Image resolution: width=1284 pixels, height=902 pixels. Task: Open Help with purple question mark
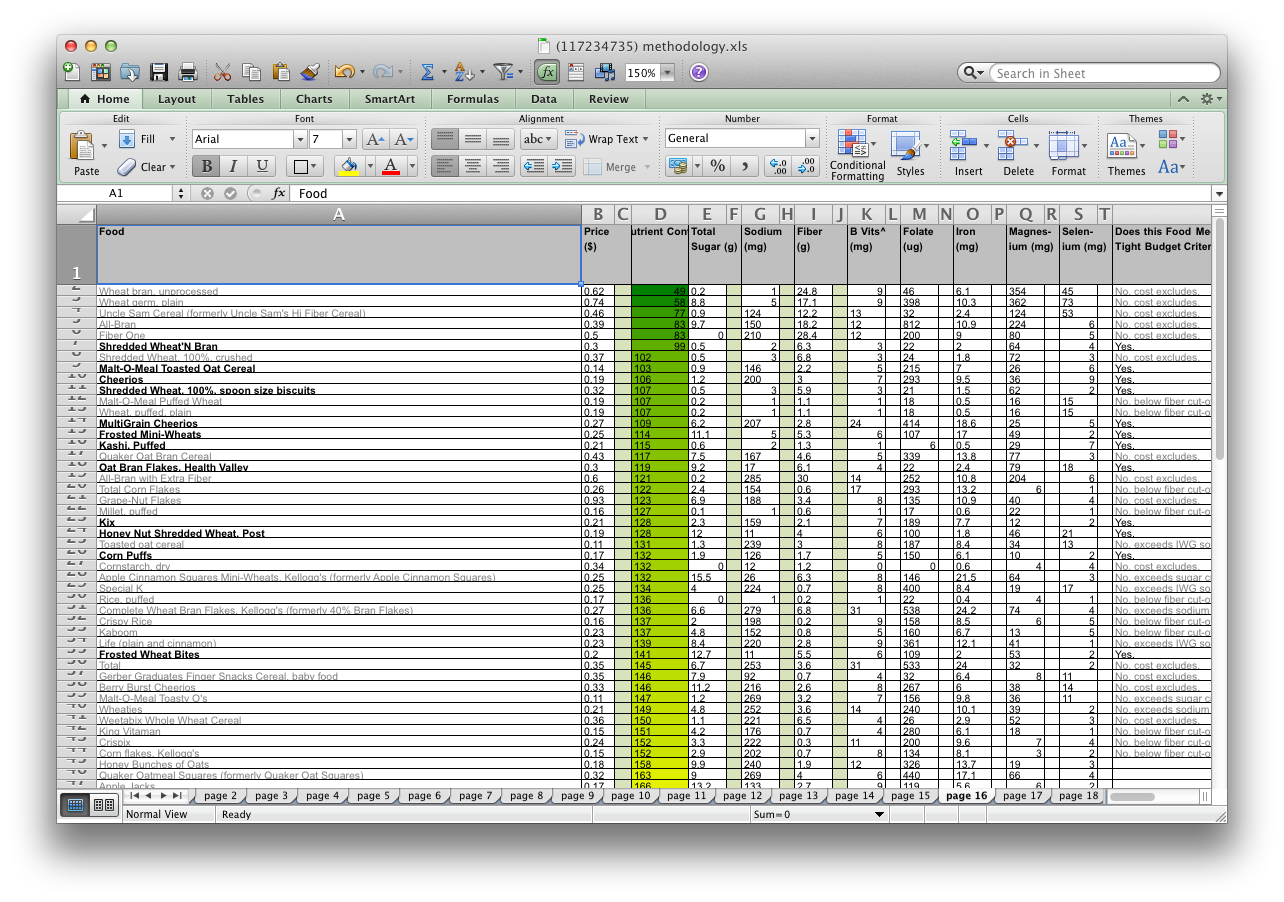click(x=699, y=72)
